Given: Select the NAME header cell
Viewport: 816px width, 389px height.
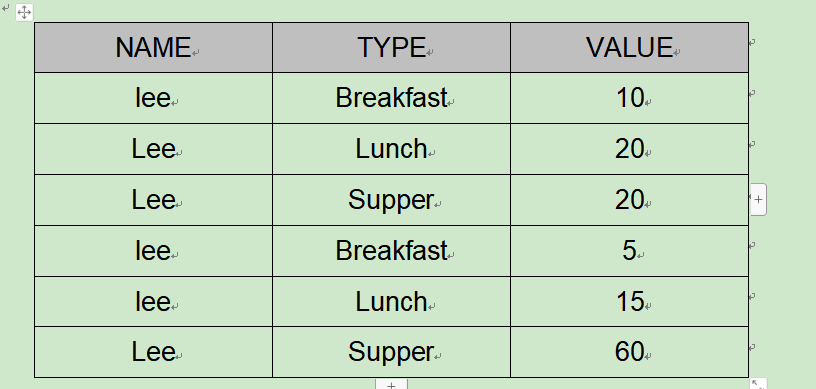Looking at the screenshot, I should tap(154, 47).
